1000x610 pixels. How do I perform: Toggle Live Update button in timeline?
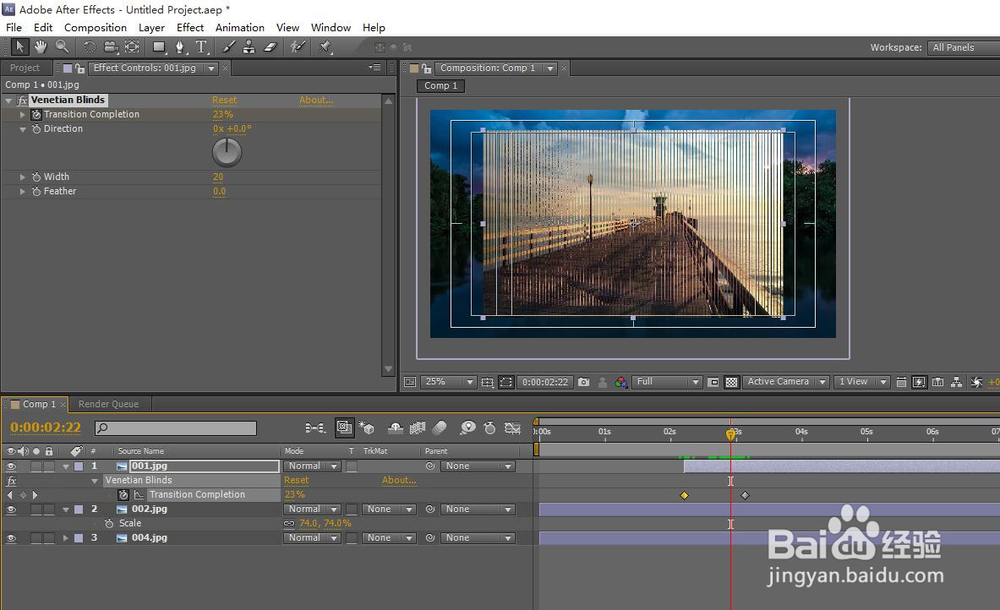click(x=344, y=428)
